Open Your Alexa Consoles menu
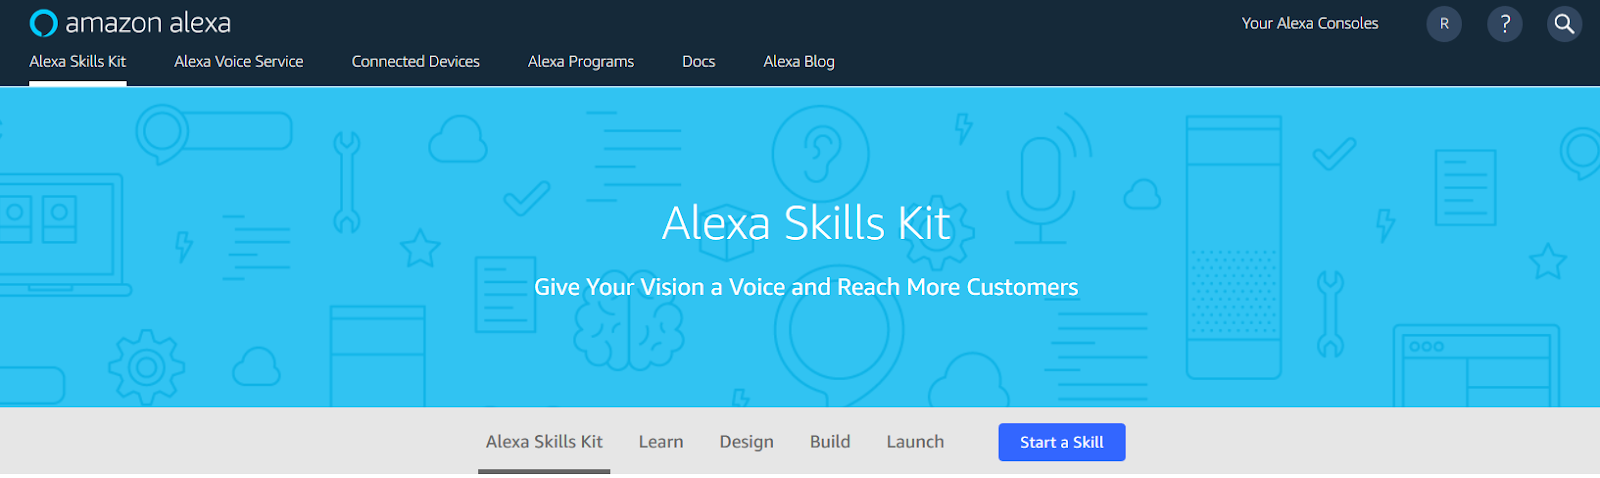1600x478 pixels. (1310, 23)
